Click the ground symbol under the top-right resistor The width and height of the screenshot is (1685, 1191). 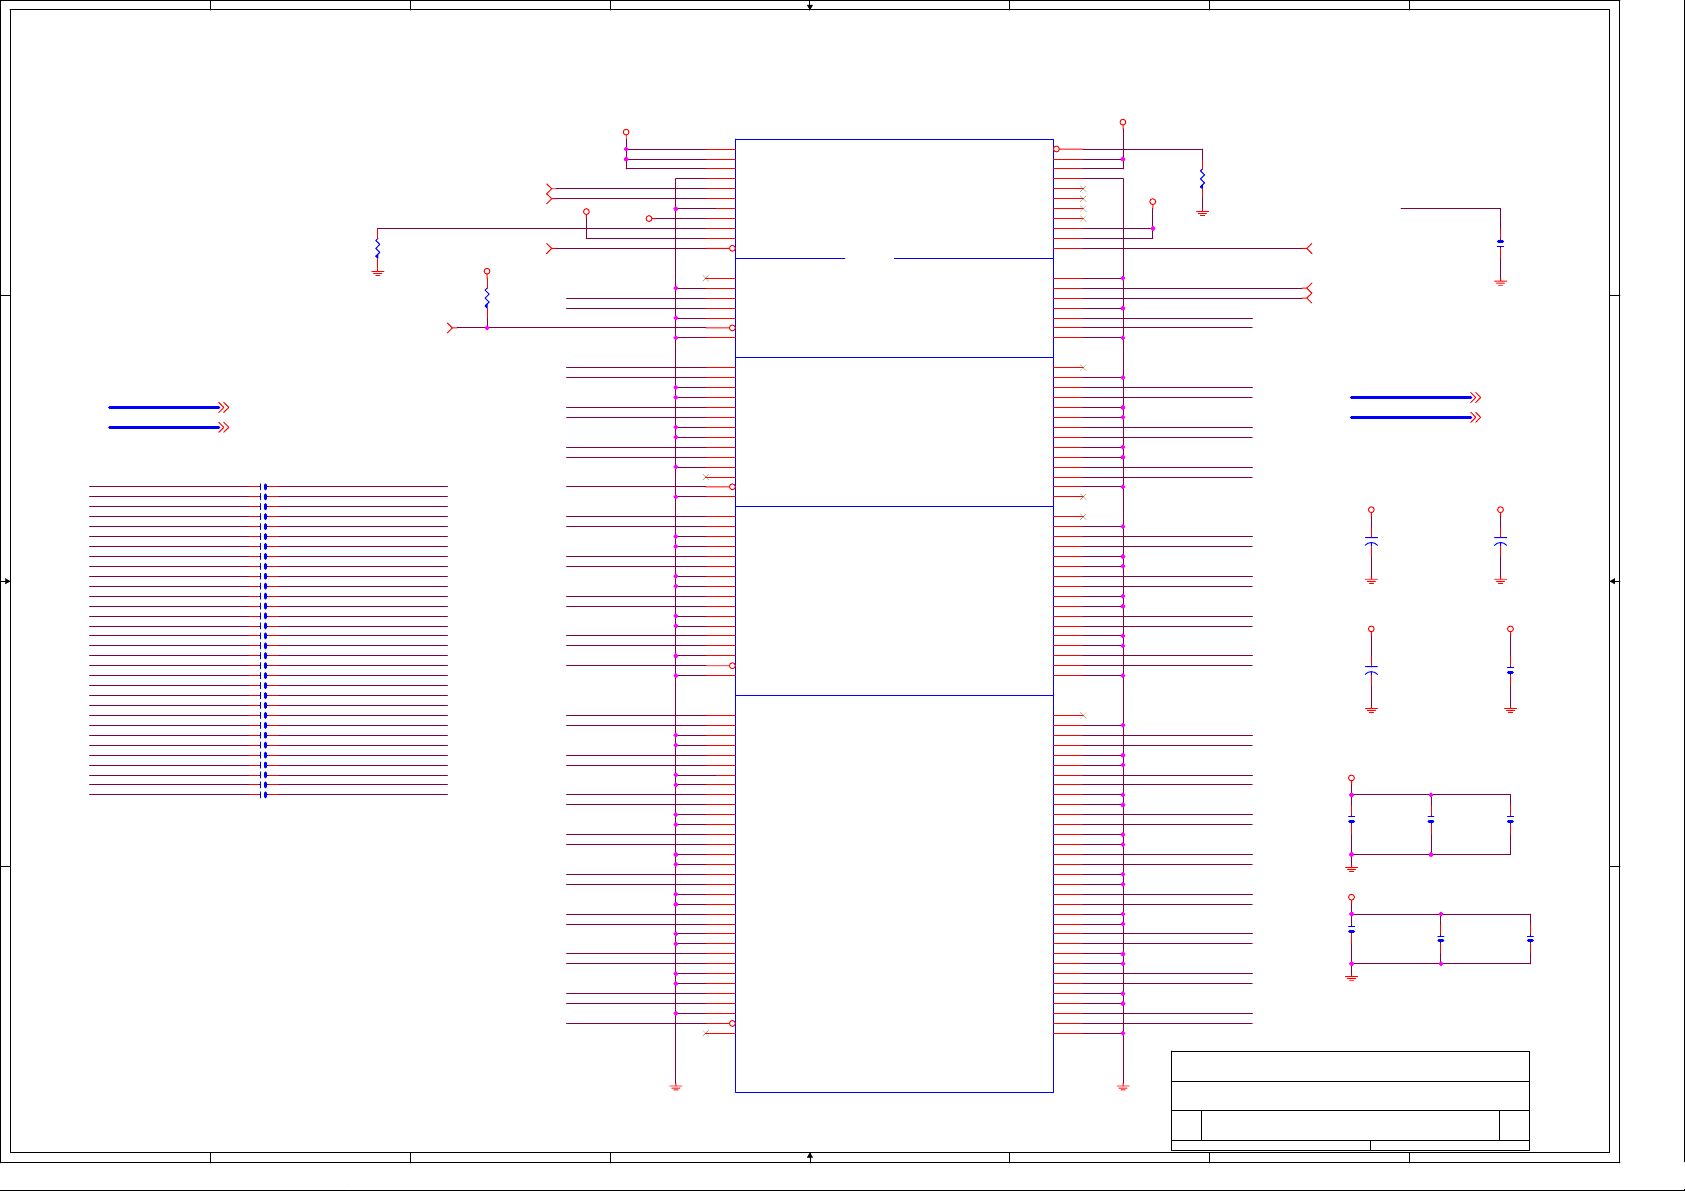(1202, 213)
